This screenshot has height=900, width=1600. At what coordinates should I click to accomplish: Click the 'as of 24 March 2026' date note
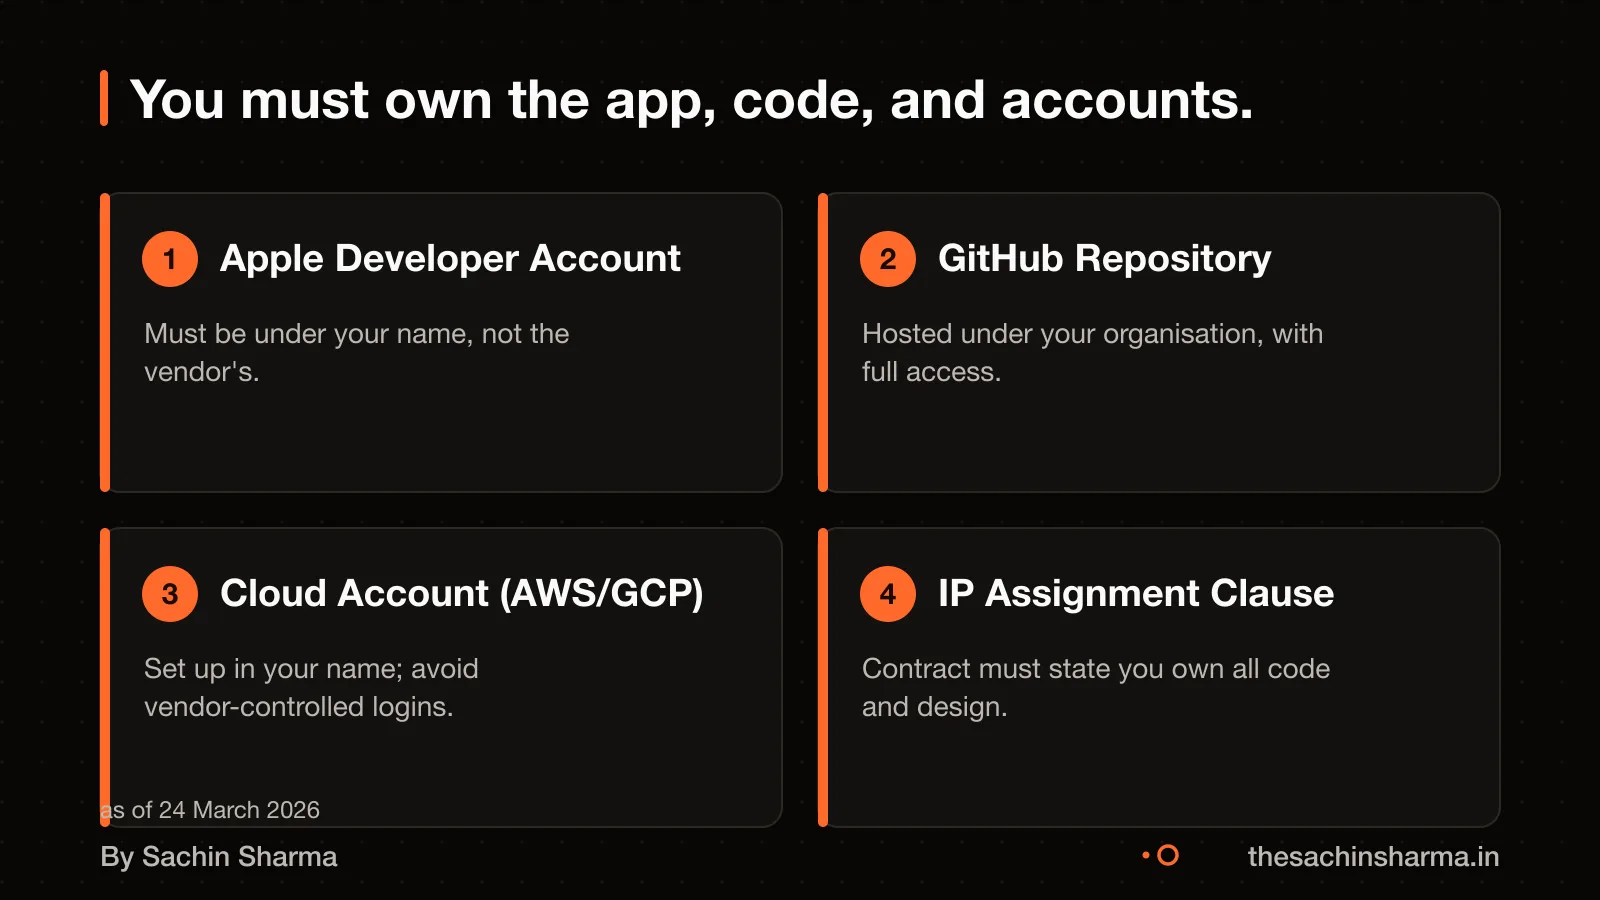210,809
